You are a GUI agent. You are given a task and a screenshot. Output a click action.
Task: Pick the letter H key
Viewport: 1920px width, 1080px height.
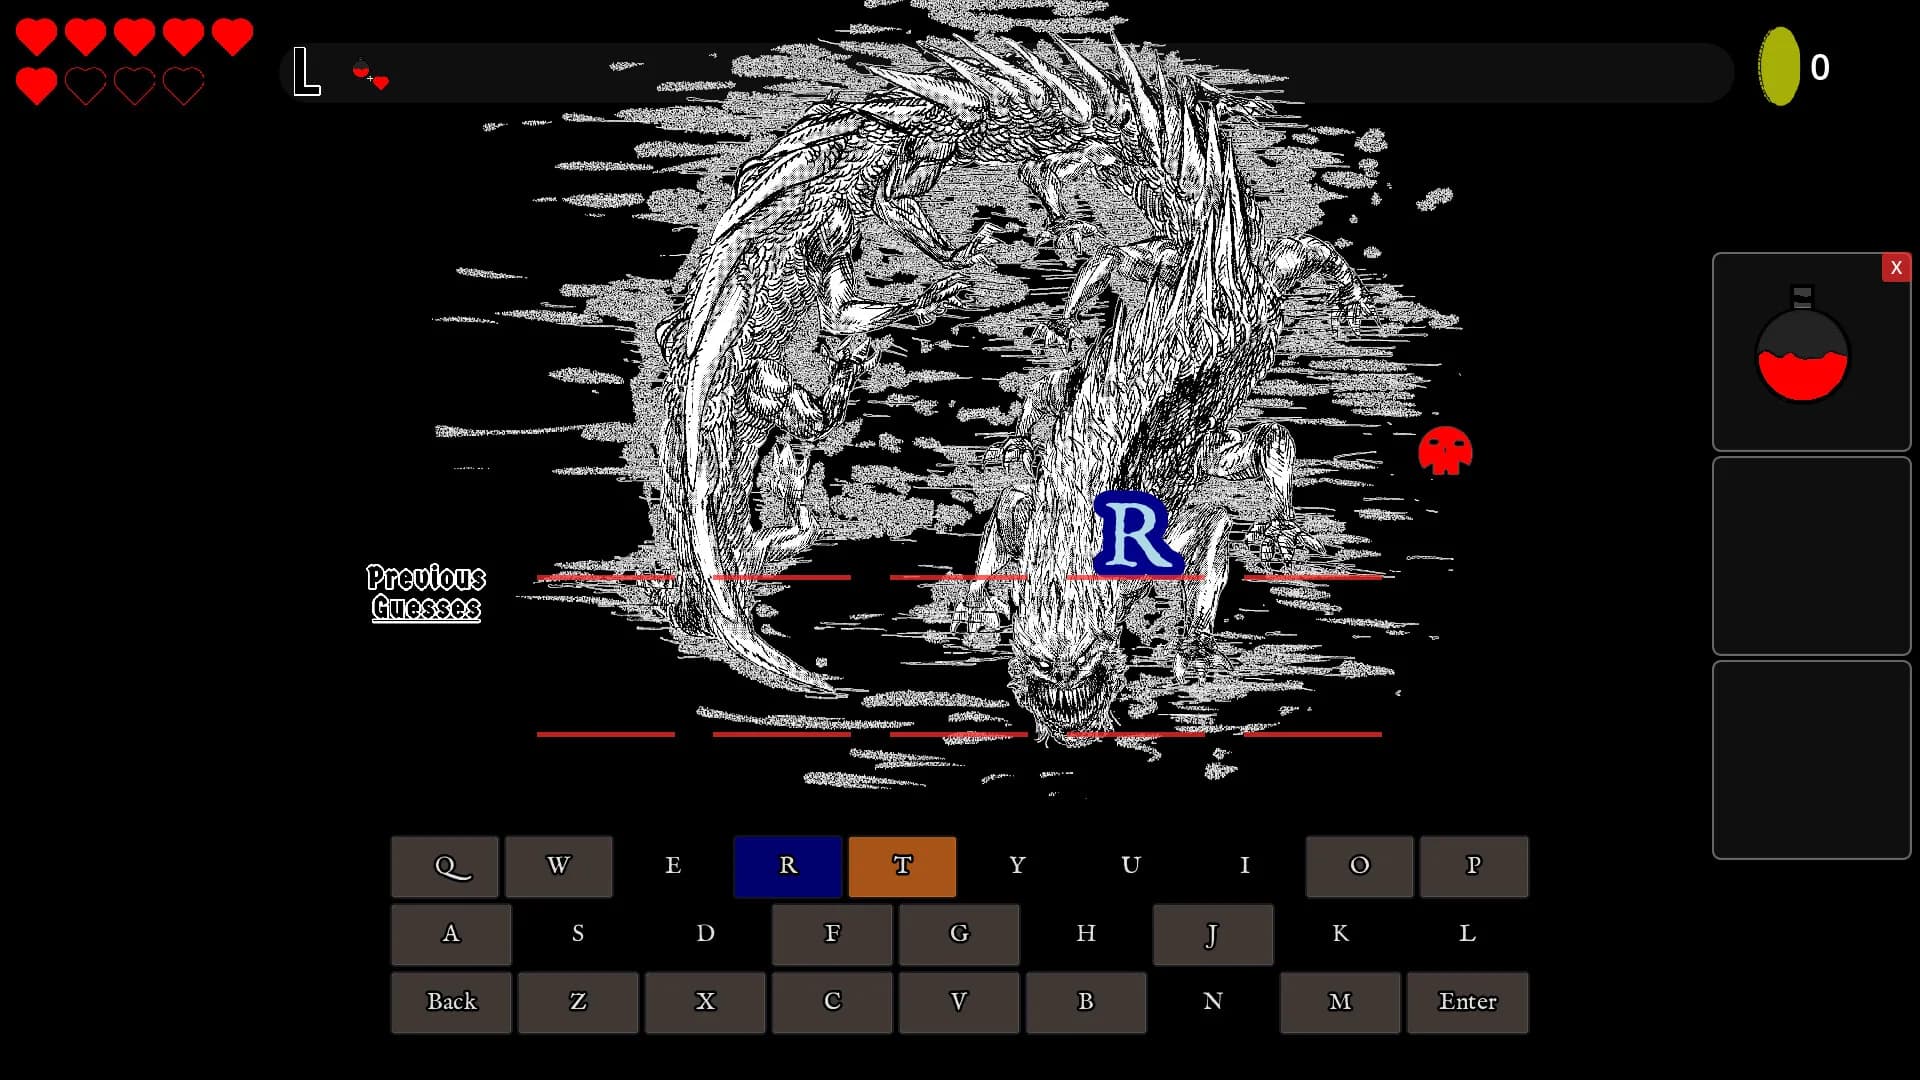tap(1086, 934)
